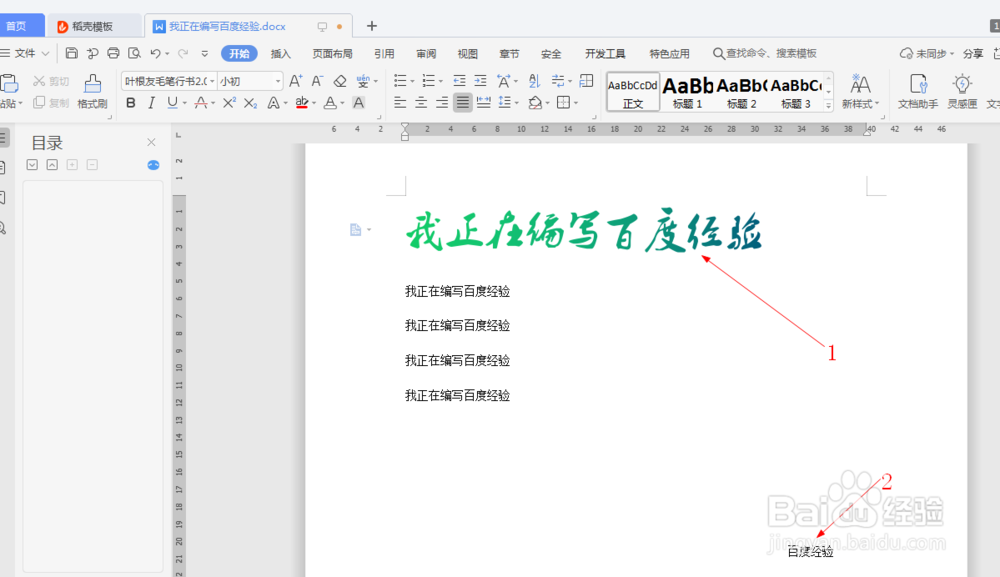The height and width of the screenshot is (577, 1000).
Task: Open Document Assistant (文档助手)
Action: 918,91
